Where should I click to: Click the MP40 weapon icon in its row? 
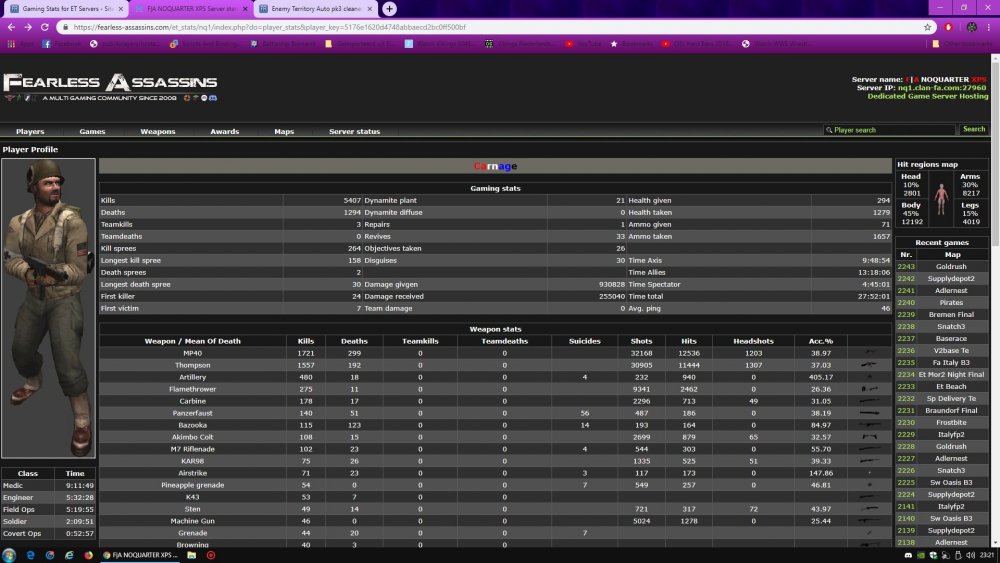(x=869, y=353)
